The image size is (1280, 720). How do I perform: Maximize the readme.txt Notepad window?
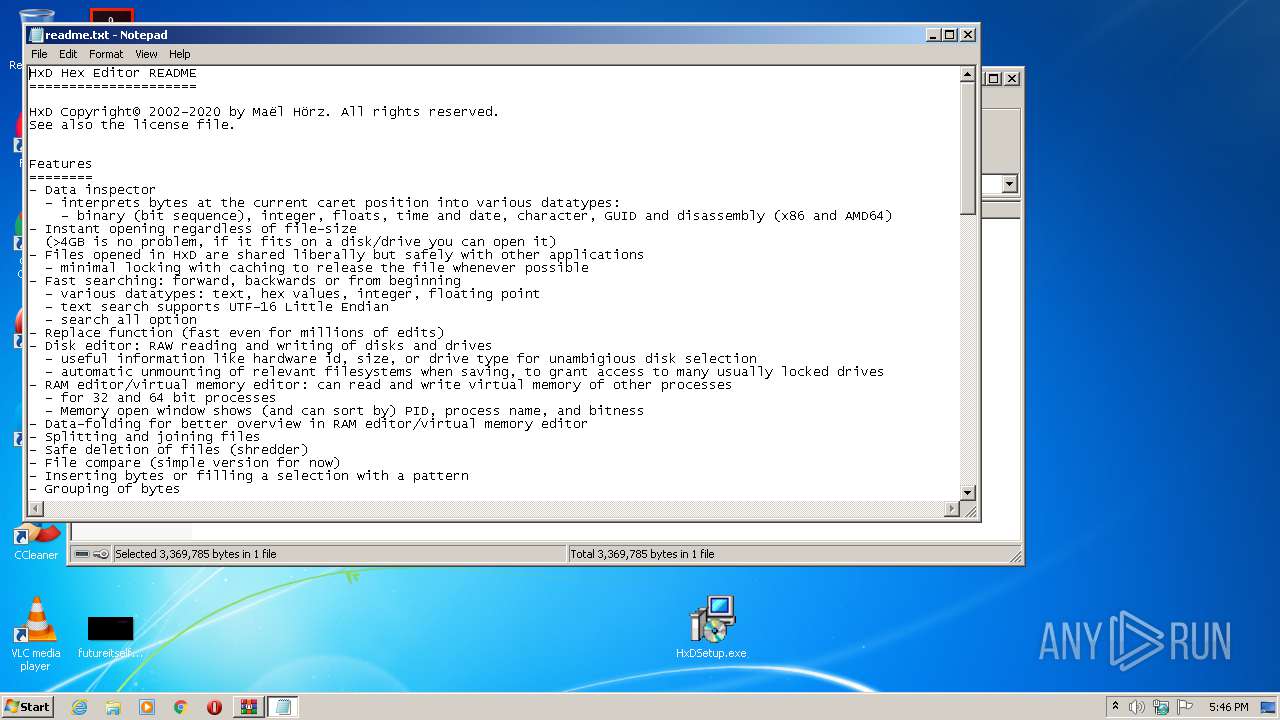coord(950,35)
